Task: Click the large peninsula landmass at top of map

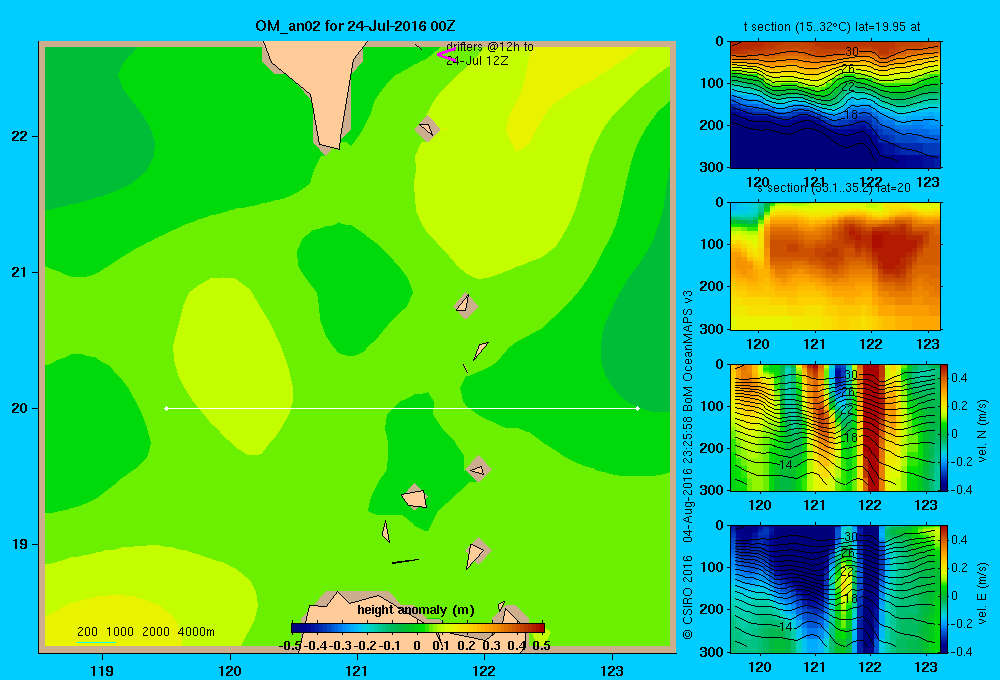Action: pyautogui.click(x=321, y=86)
